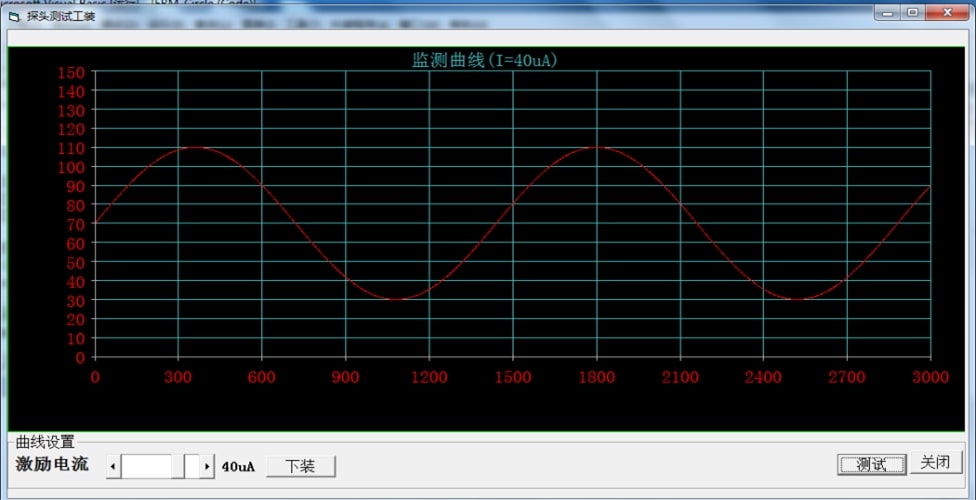Click x-axis label 1200
Viewport: 976px width, 500px height.
click(429, 377)
